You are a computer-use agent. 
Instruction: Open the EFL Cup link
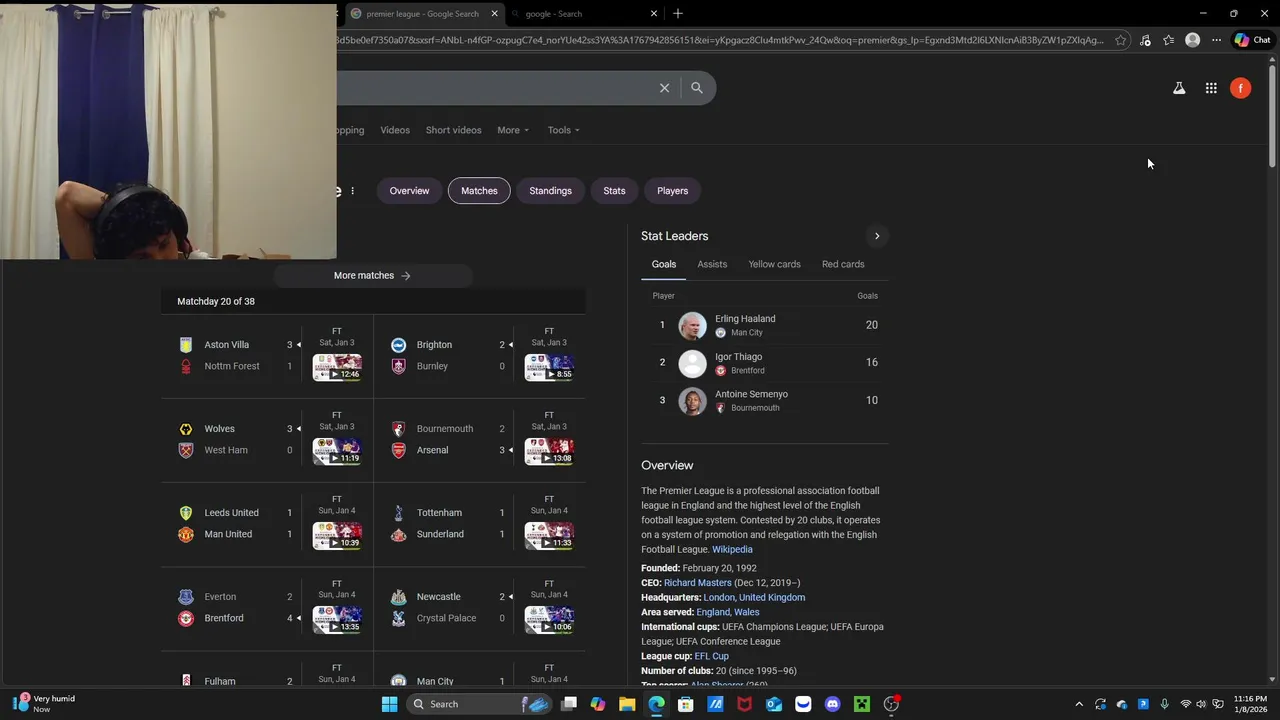[712, 656]
